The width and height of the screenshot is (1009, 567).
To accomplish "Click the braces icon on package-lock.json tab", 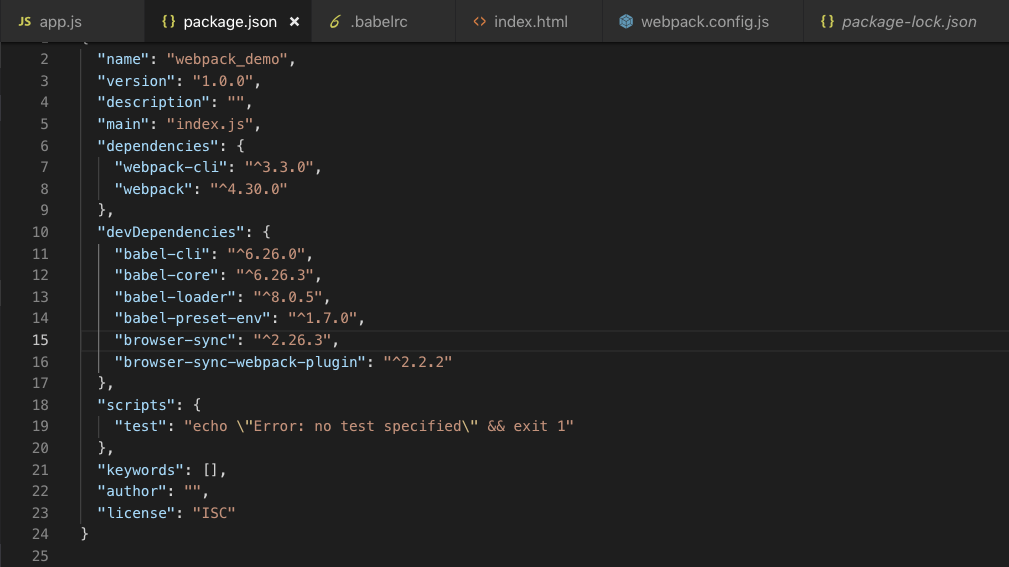I will [x=828, y=22].
